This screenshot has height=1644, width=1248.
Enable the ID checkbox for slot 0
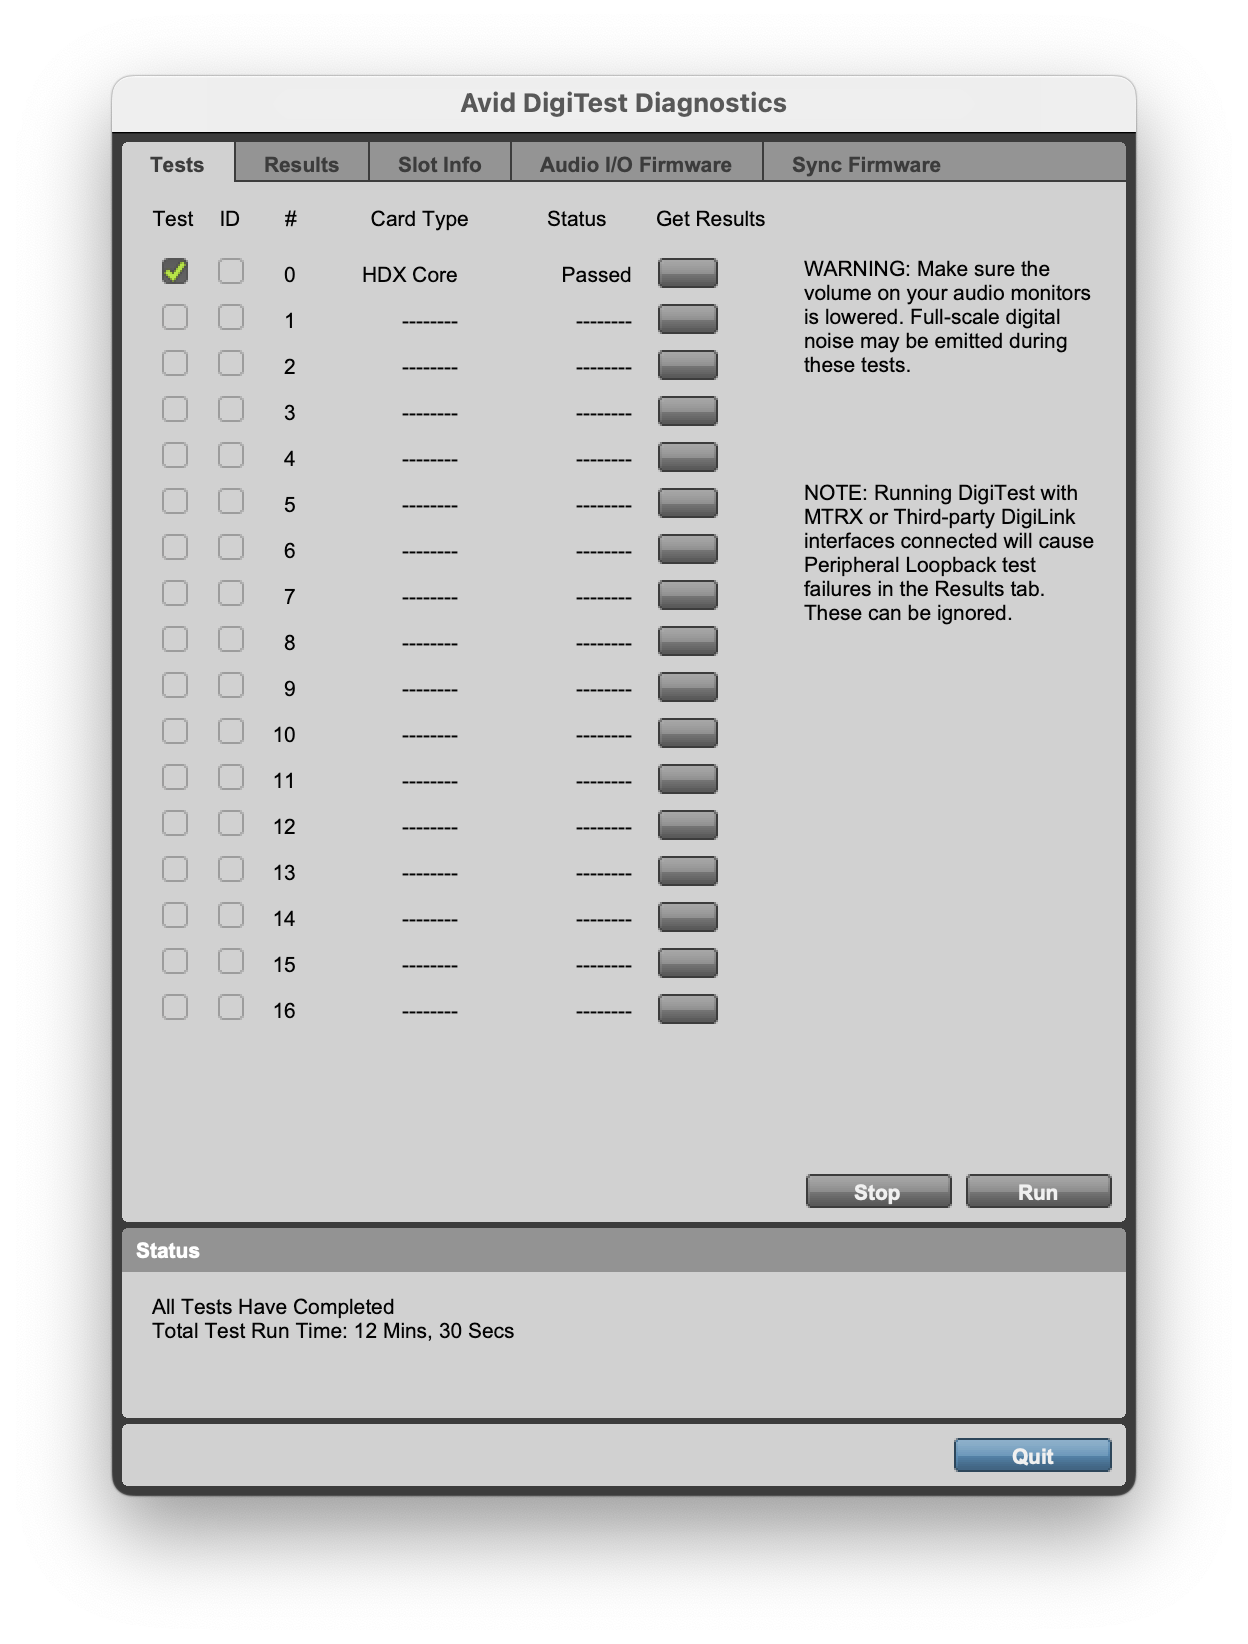tap(231, 271)
